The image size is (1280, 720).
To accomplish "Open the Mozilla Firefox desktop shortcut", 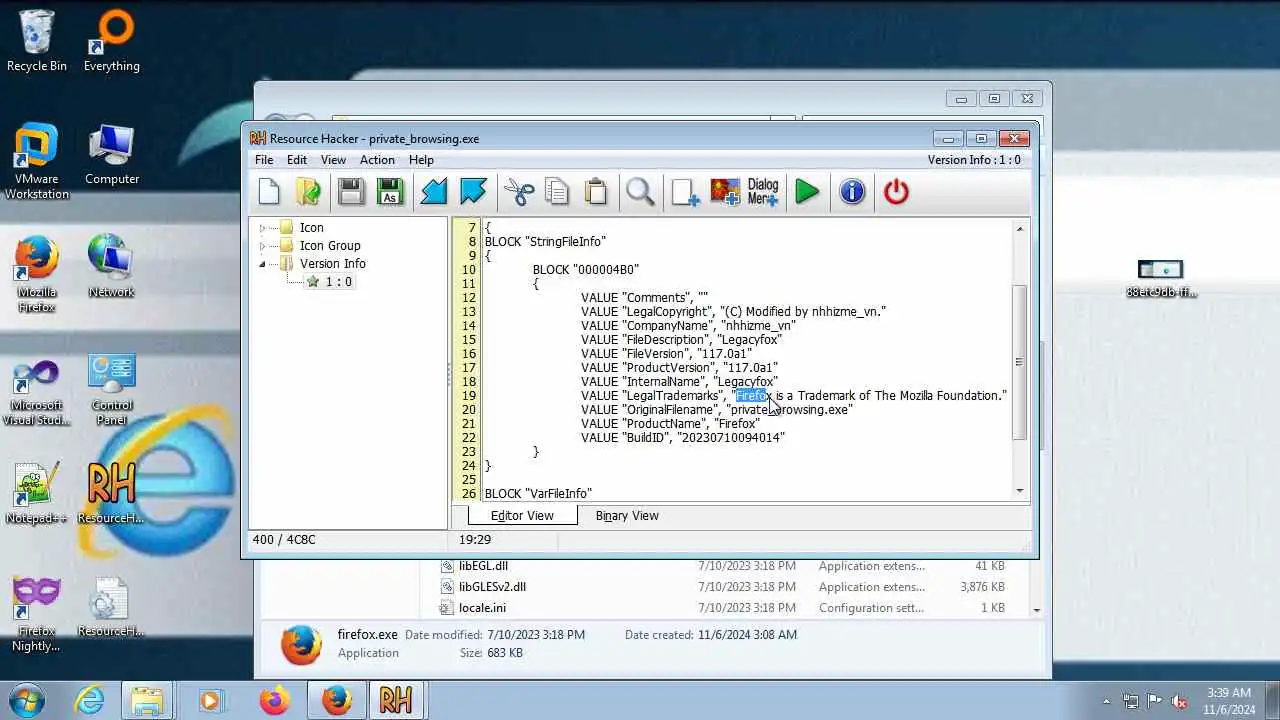I will [x=37, y=274].
